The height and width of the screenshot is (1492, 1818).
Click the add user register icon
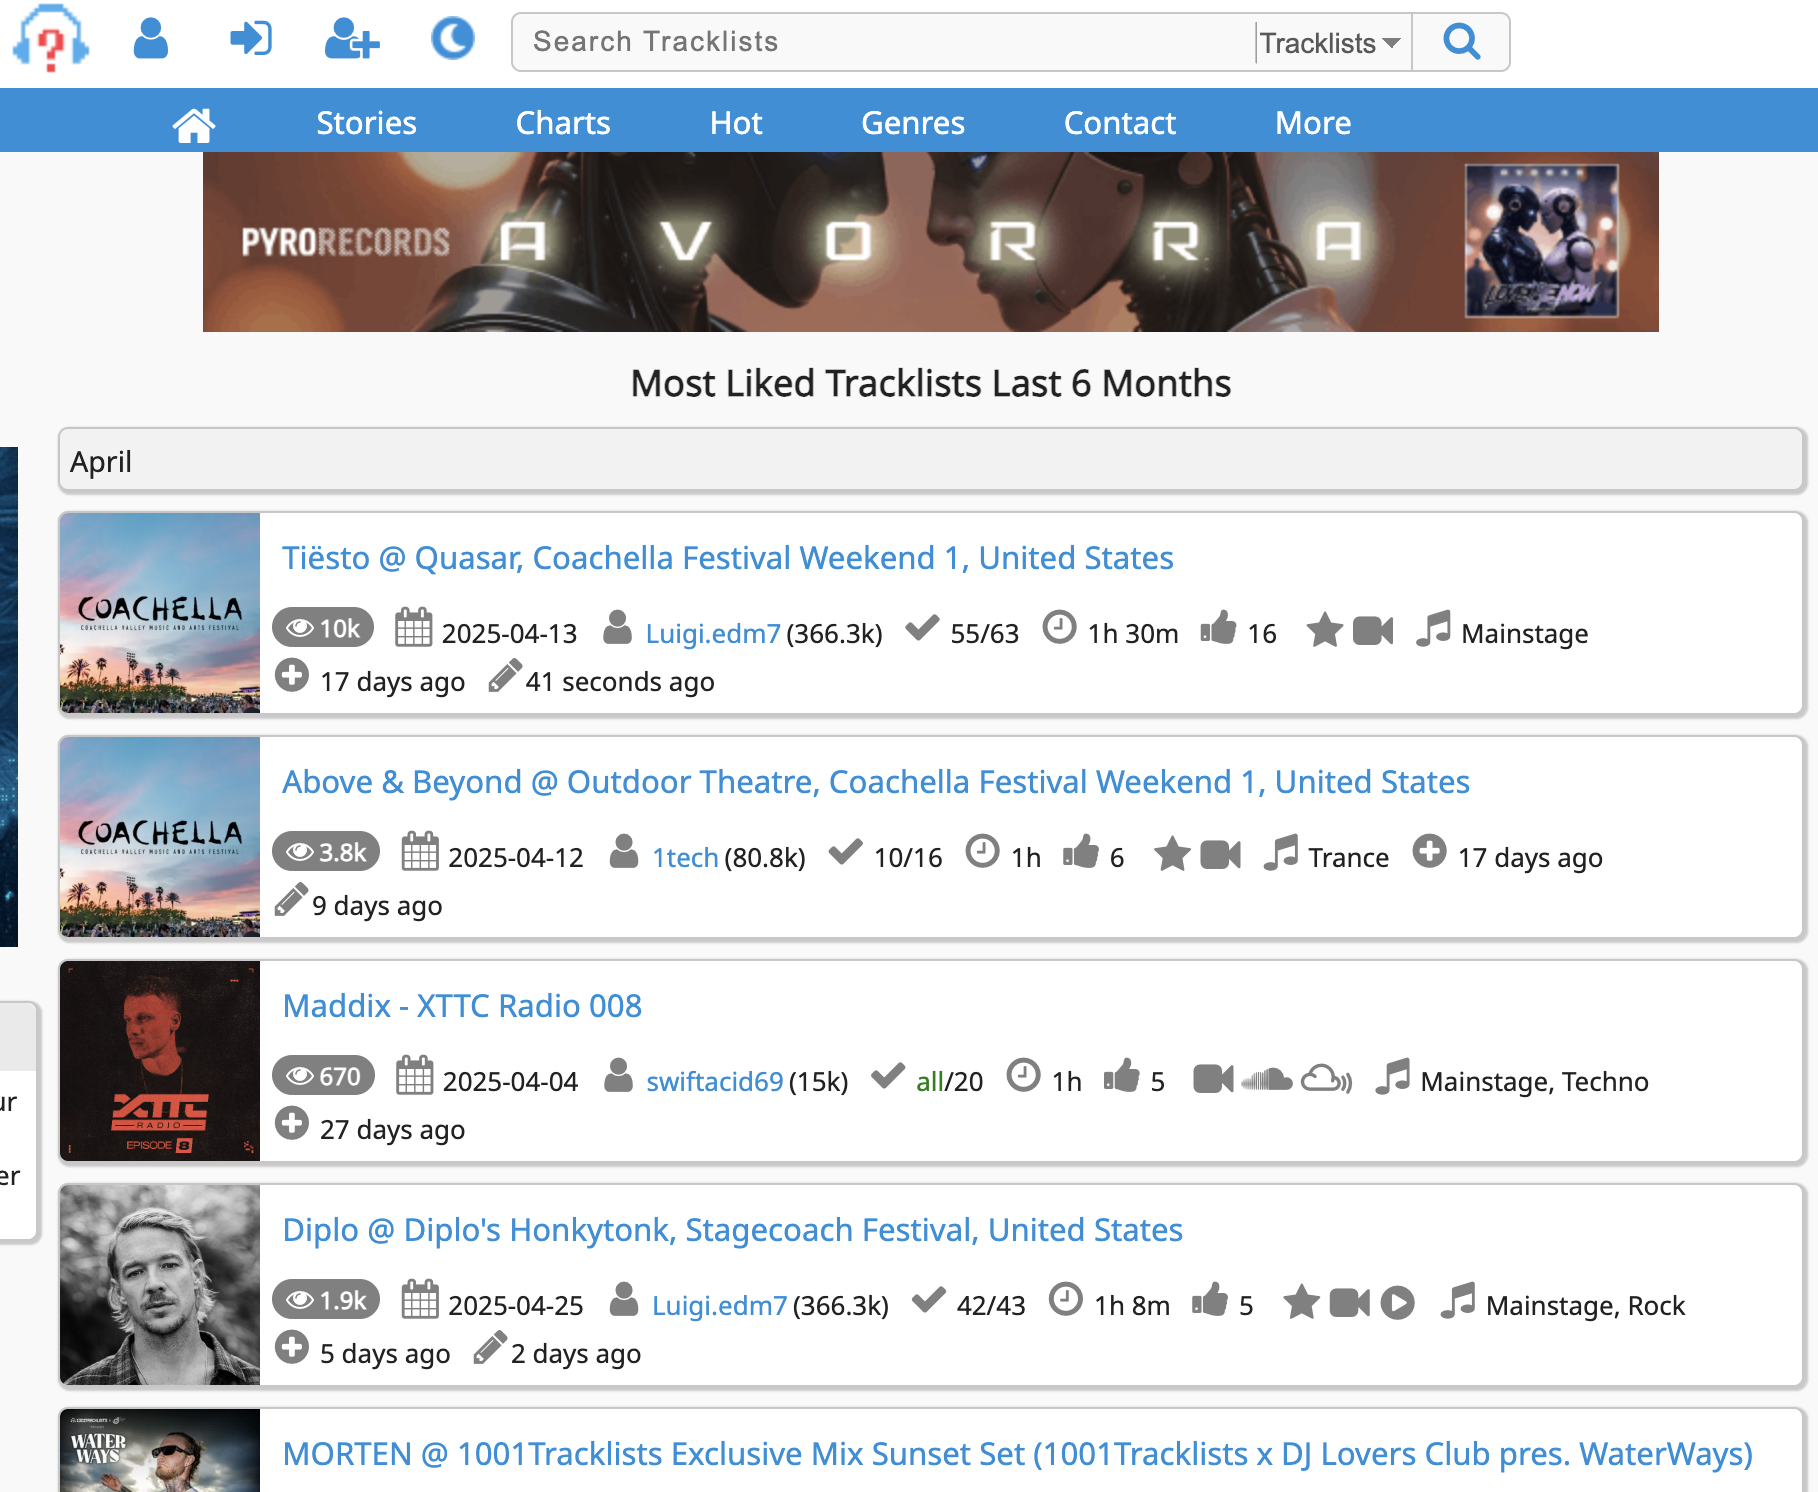click(x=351, y=40)
